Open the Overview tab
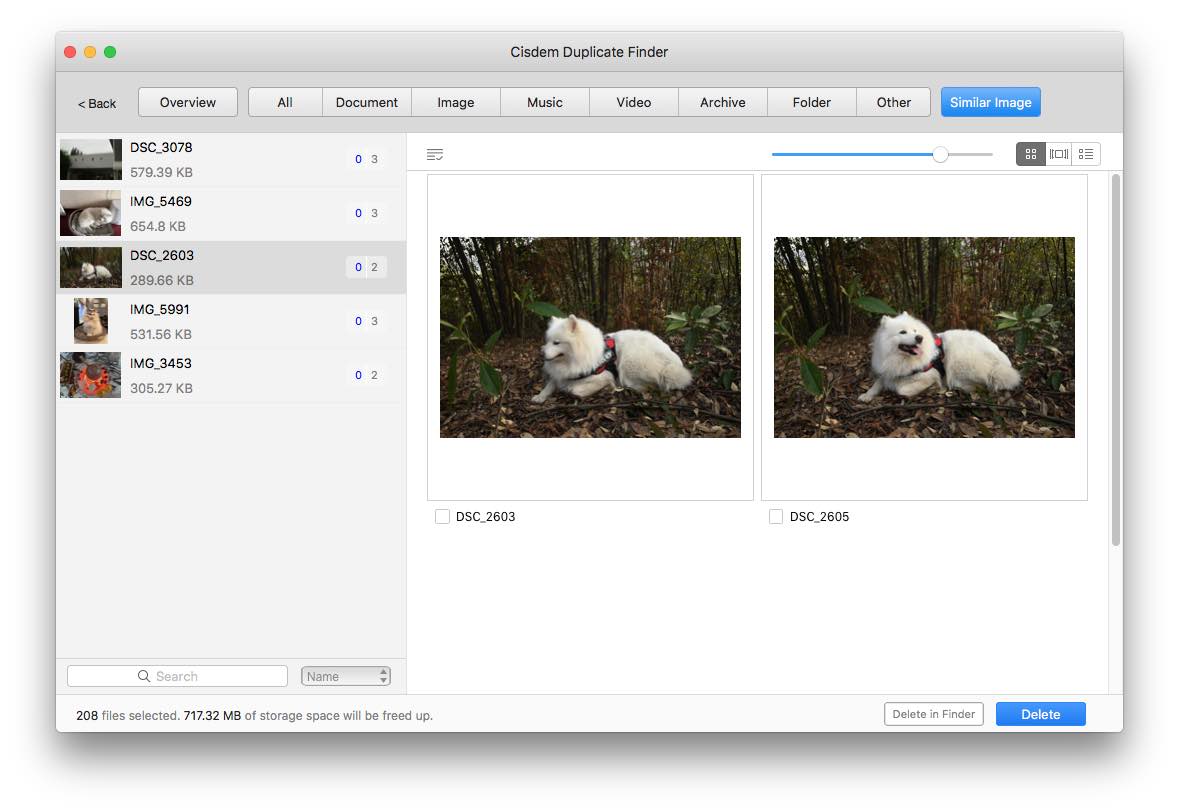The image size is (1179, 812). pyautogui.click(x=188, y=102)
